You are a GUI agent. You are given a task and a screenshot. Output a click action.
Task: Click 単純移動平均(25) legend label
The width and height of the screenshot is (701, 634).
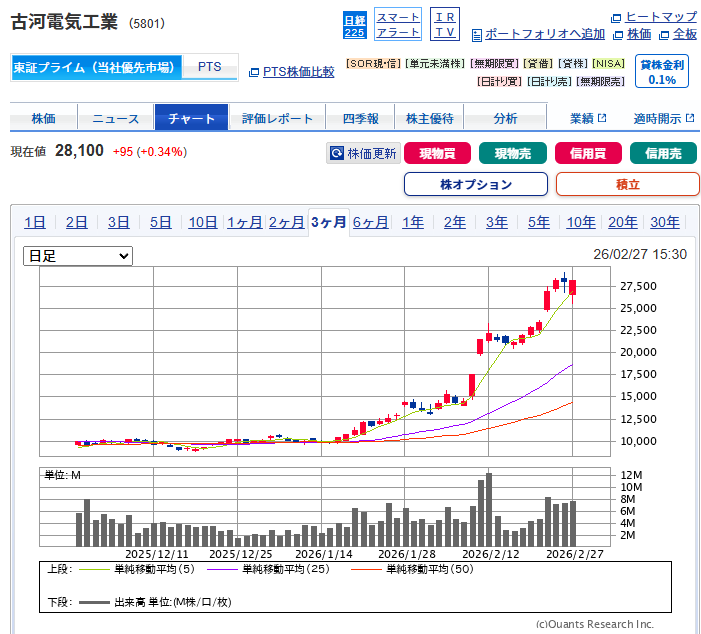coord(286,569)
